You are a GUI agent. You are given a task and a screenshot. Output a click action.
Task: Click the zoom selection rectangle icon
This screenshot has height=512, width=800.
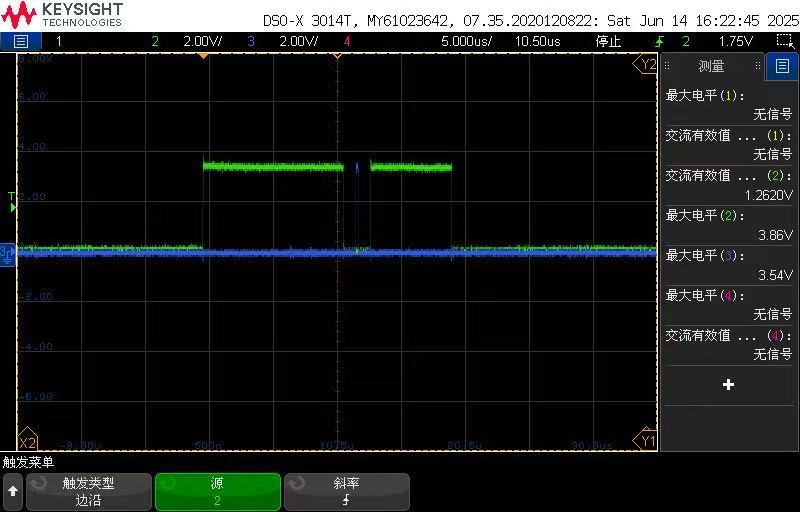784,41
